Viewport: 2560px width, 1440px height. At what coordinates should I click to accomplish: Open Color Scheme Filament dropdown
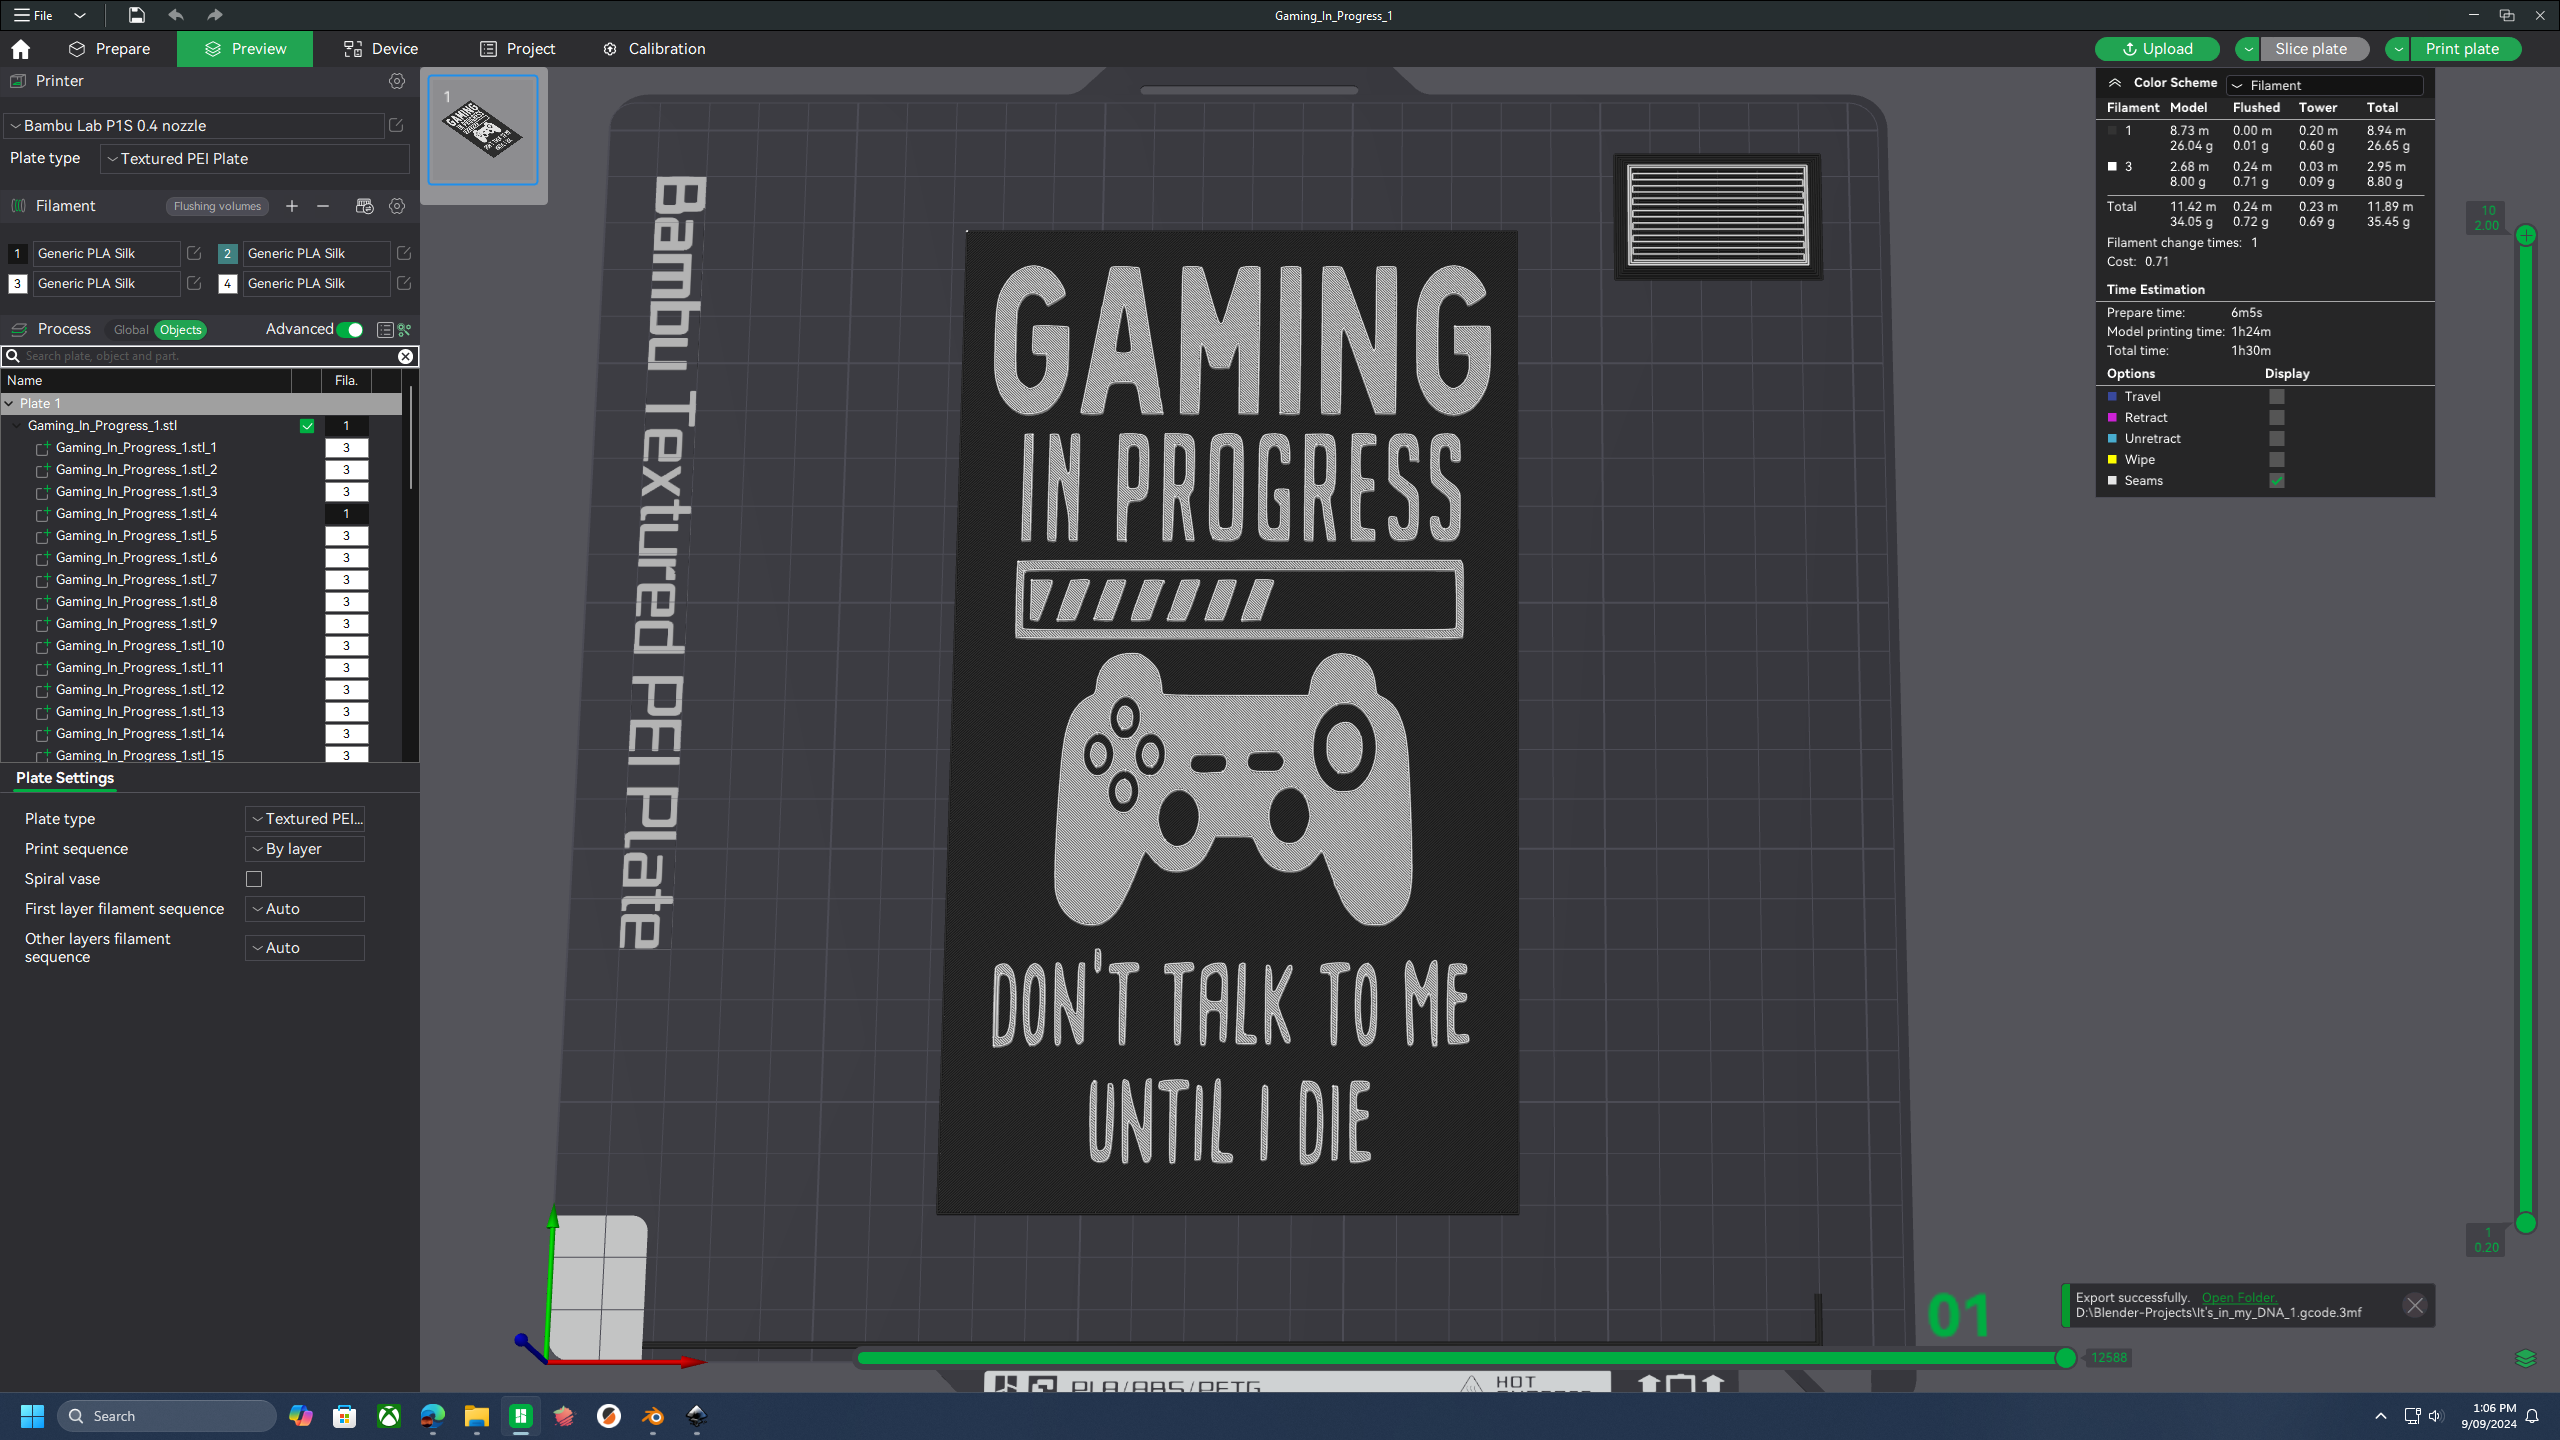tap(2326, 85)
